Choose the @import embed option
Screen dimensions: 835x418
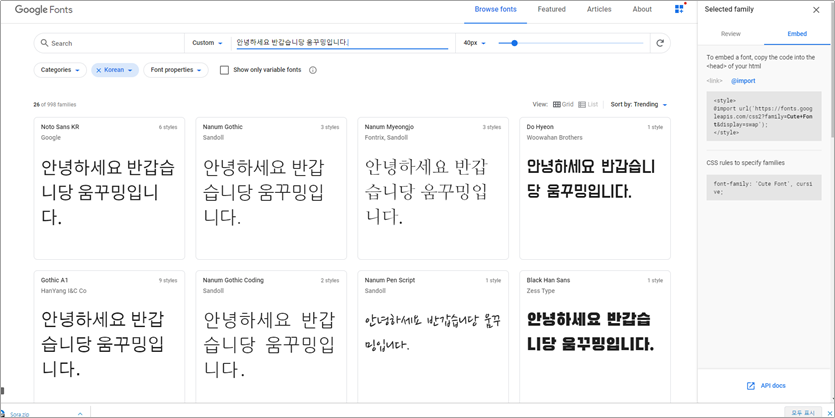point(742,81)
